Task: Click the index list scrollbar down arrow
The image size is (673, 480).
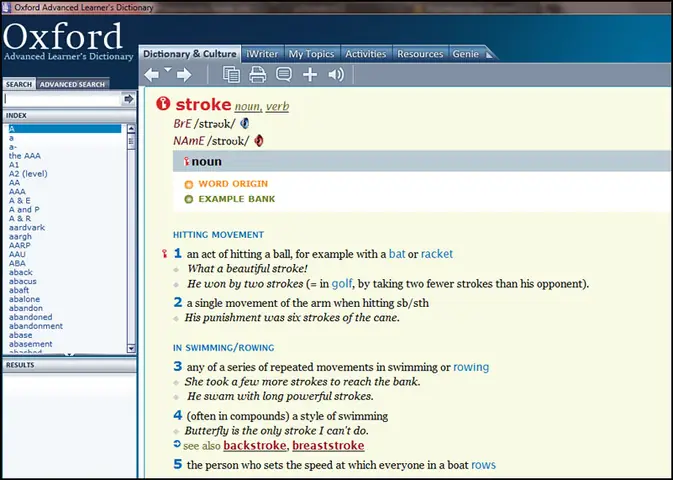Action: pyautogui.click(x=131, y=349)
